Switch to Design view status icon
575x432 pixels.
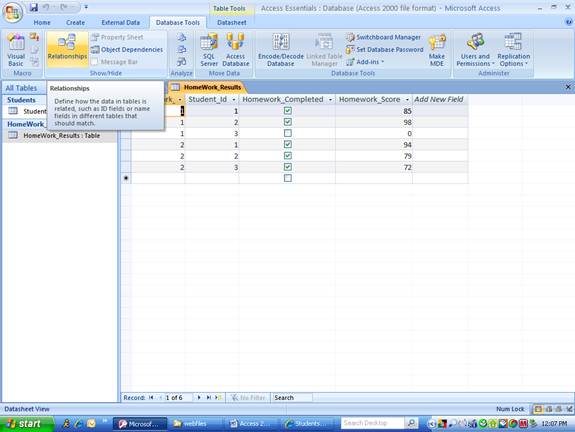coord(569,409)
